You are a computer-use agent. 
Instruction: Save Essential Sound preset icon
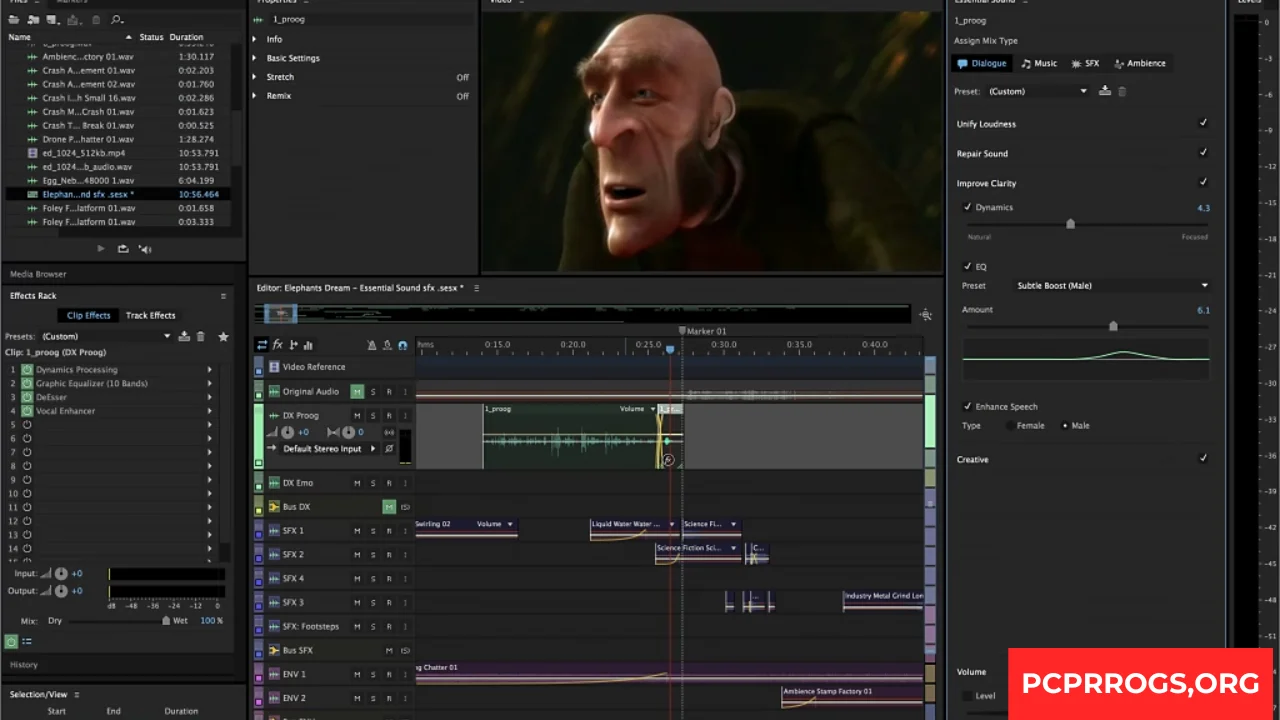point(1105,91)
